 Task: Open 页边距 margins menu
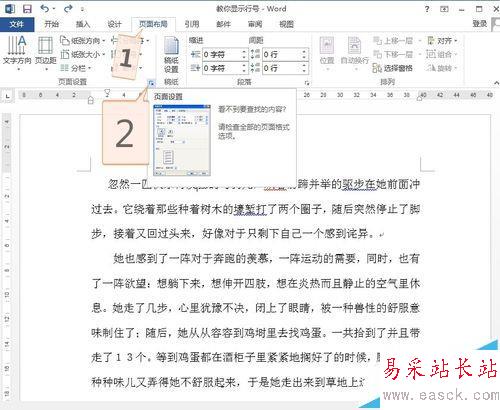pos(46,53)
